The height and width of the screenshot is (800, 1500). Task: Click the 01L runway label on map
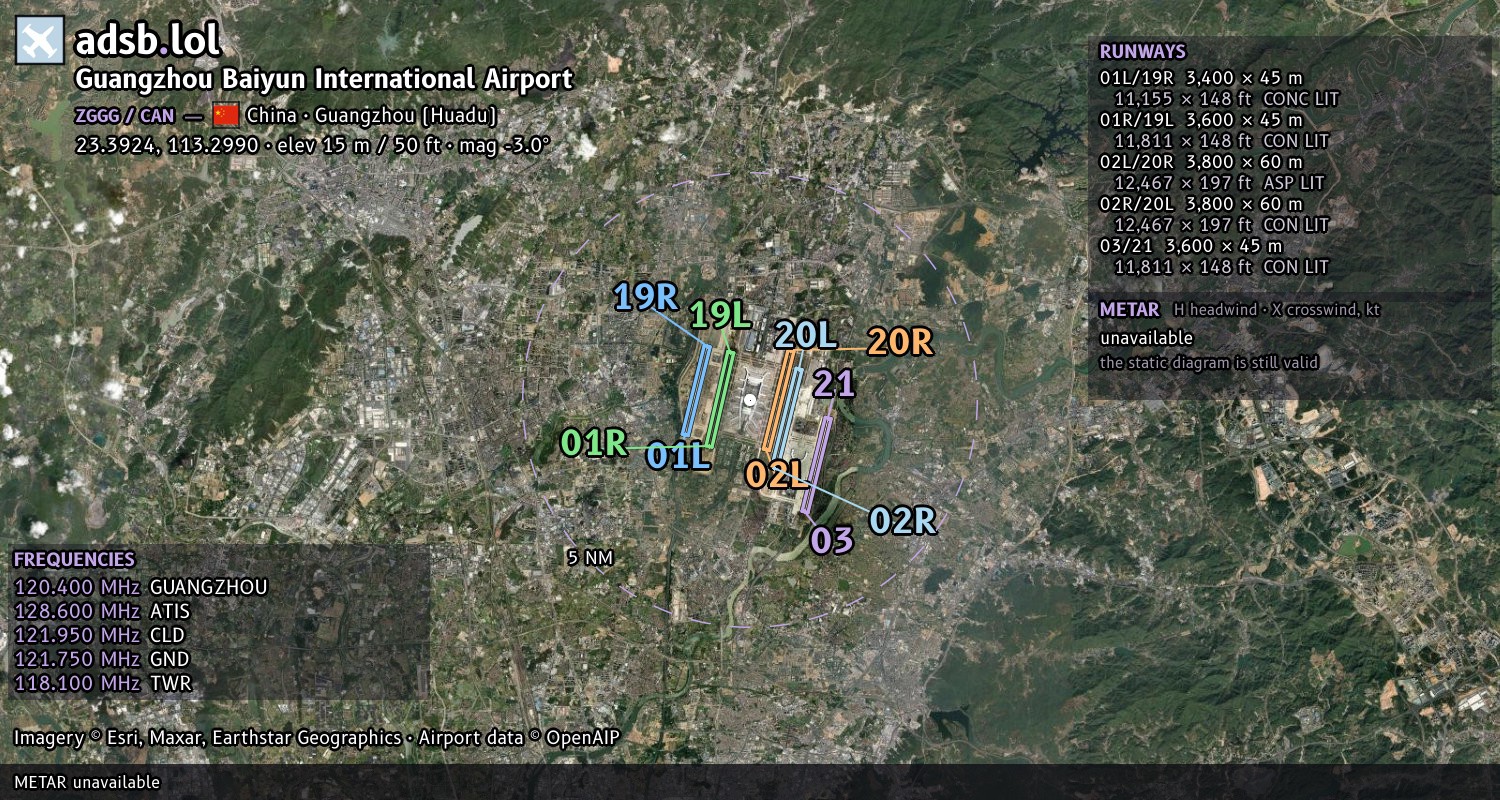point(678,456)
